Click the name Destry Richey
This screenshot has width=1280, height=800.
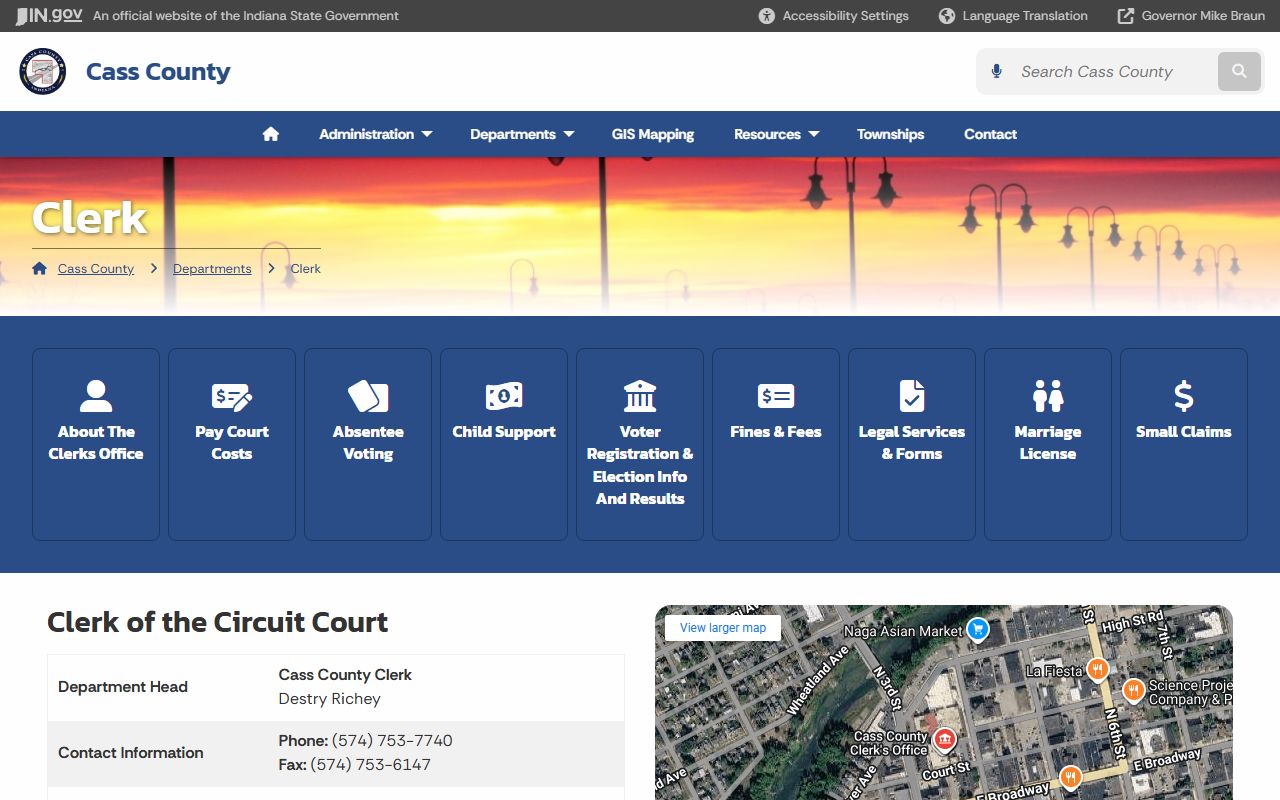point(330,699)
